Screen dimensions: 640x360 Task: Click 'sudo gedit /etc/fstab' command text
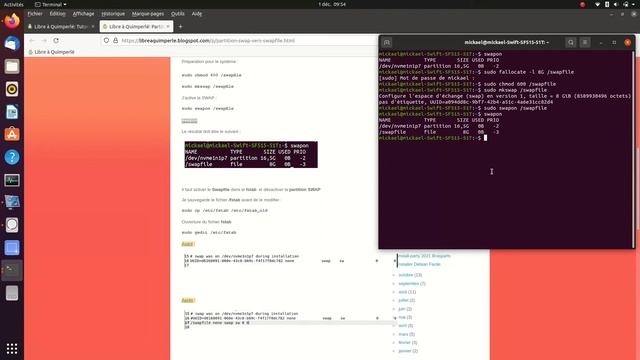(x=209, y=232)
